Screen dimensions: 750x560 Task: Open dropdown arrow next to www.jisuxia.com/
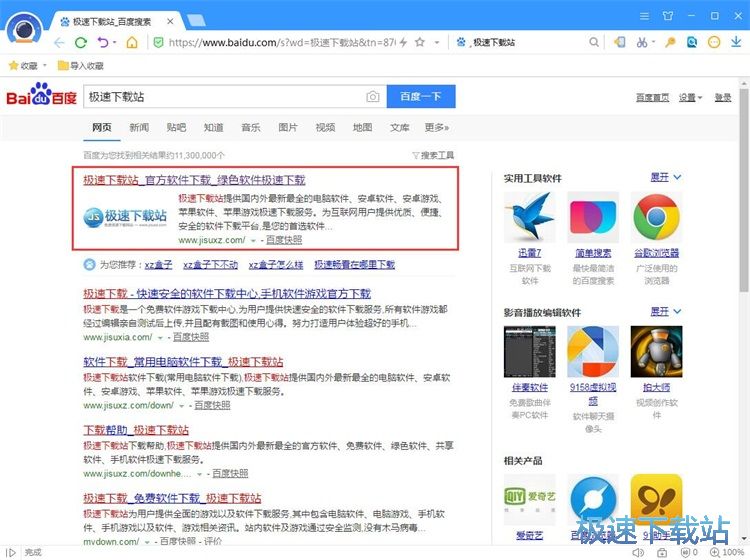[160, 338]
